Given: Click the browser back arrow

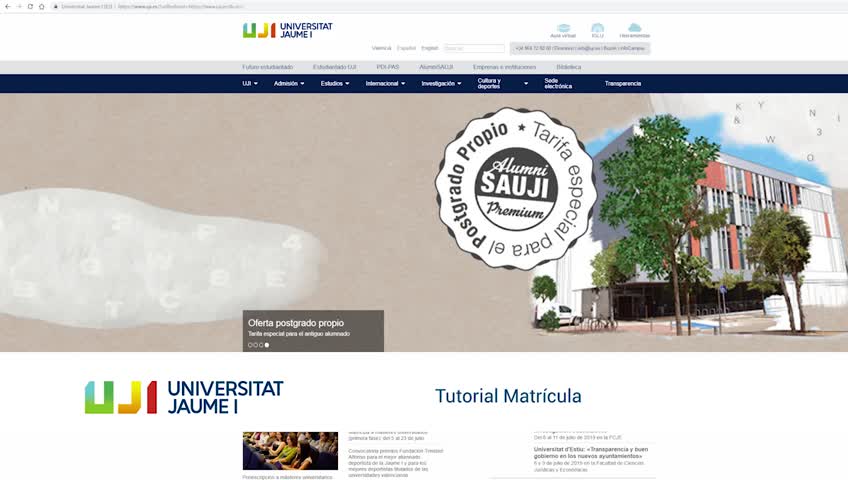Looking at the screenshot, I should [8, 6].
